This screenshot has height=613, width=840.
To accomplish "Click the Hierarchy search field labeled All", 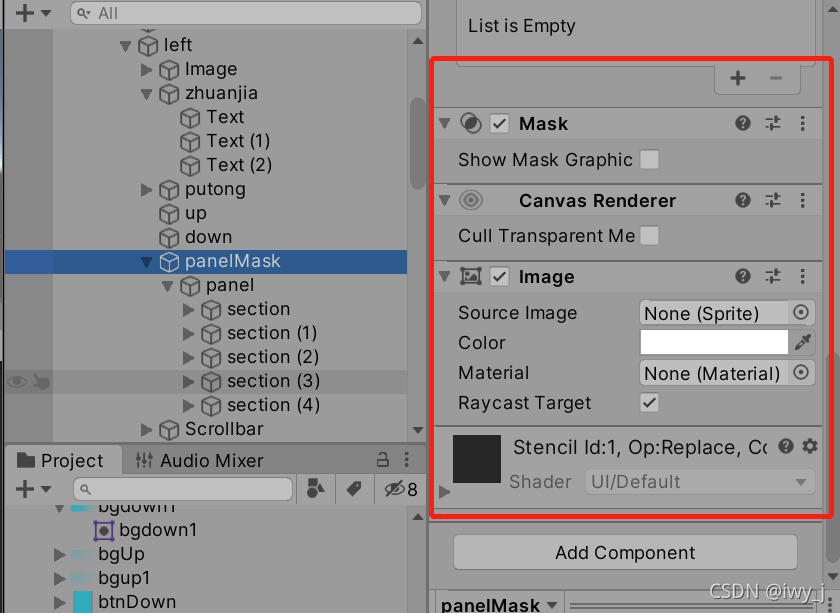I will tap(245, 15).
